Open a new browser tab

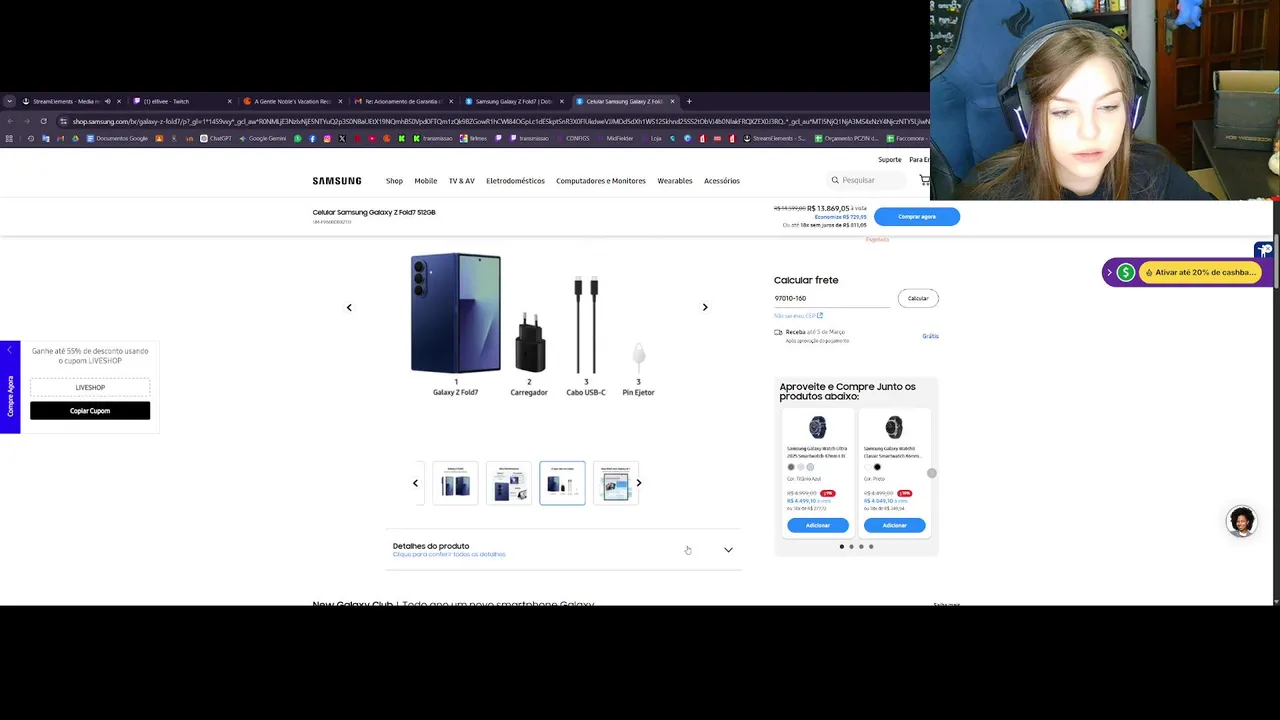coord(689,101)
